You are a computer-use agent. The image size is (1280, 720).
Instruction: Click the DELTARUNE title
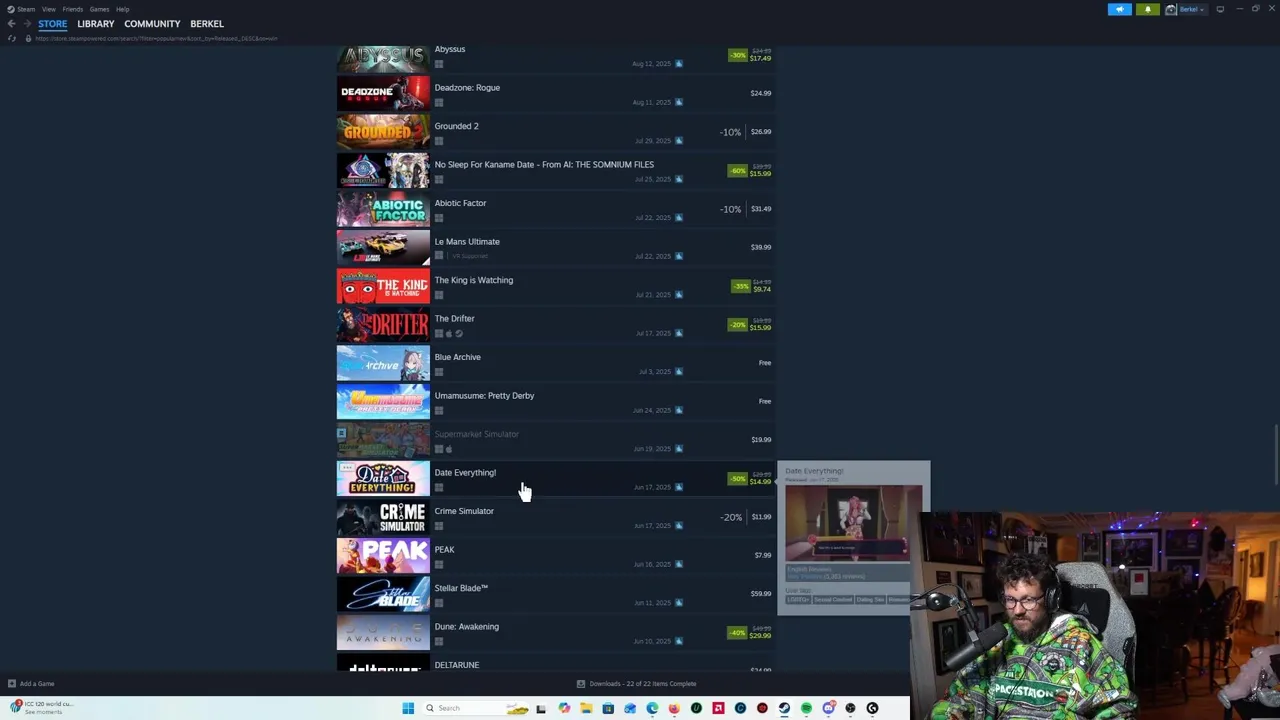click(457, 665)
